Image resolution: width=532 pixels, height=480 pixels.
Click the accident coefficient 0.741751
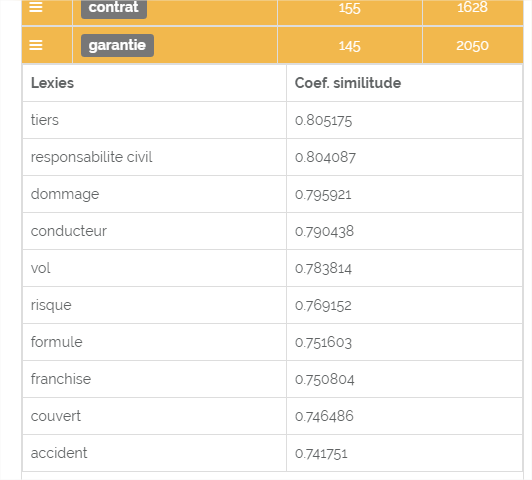tap(321, 454)
